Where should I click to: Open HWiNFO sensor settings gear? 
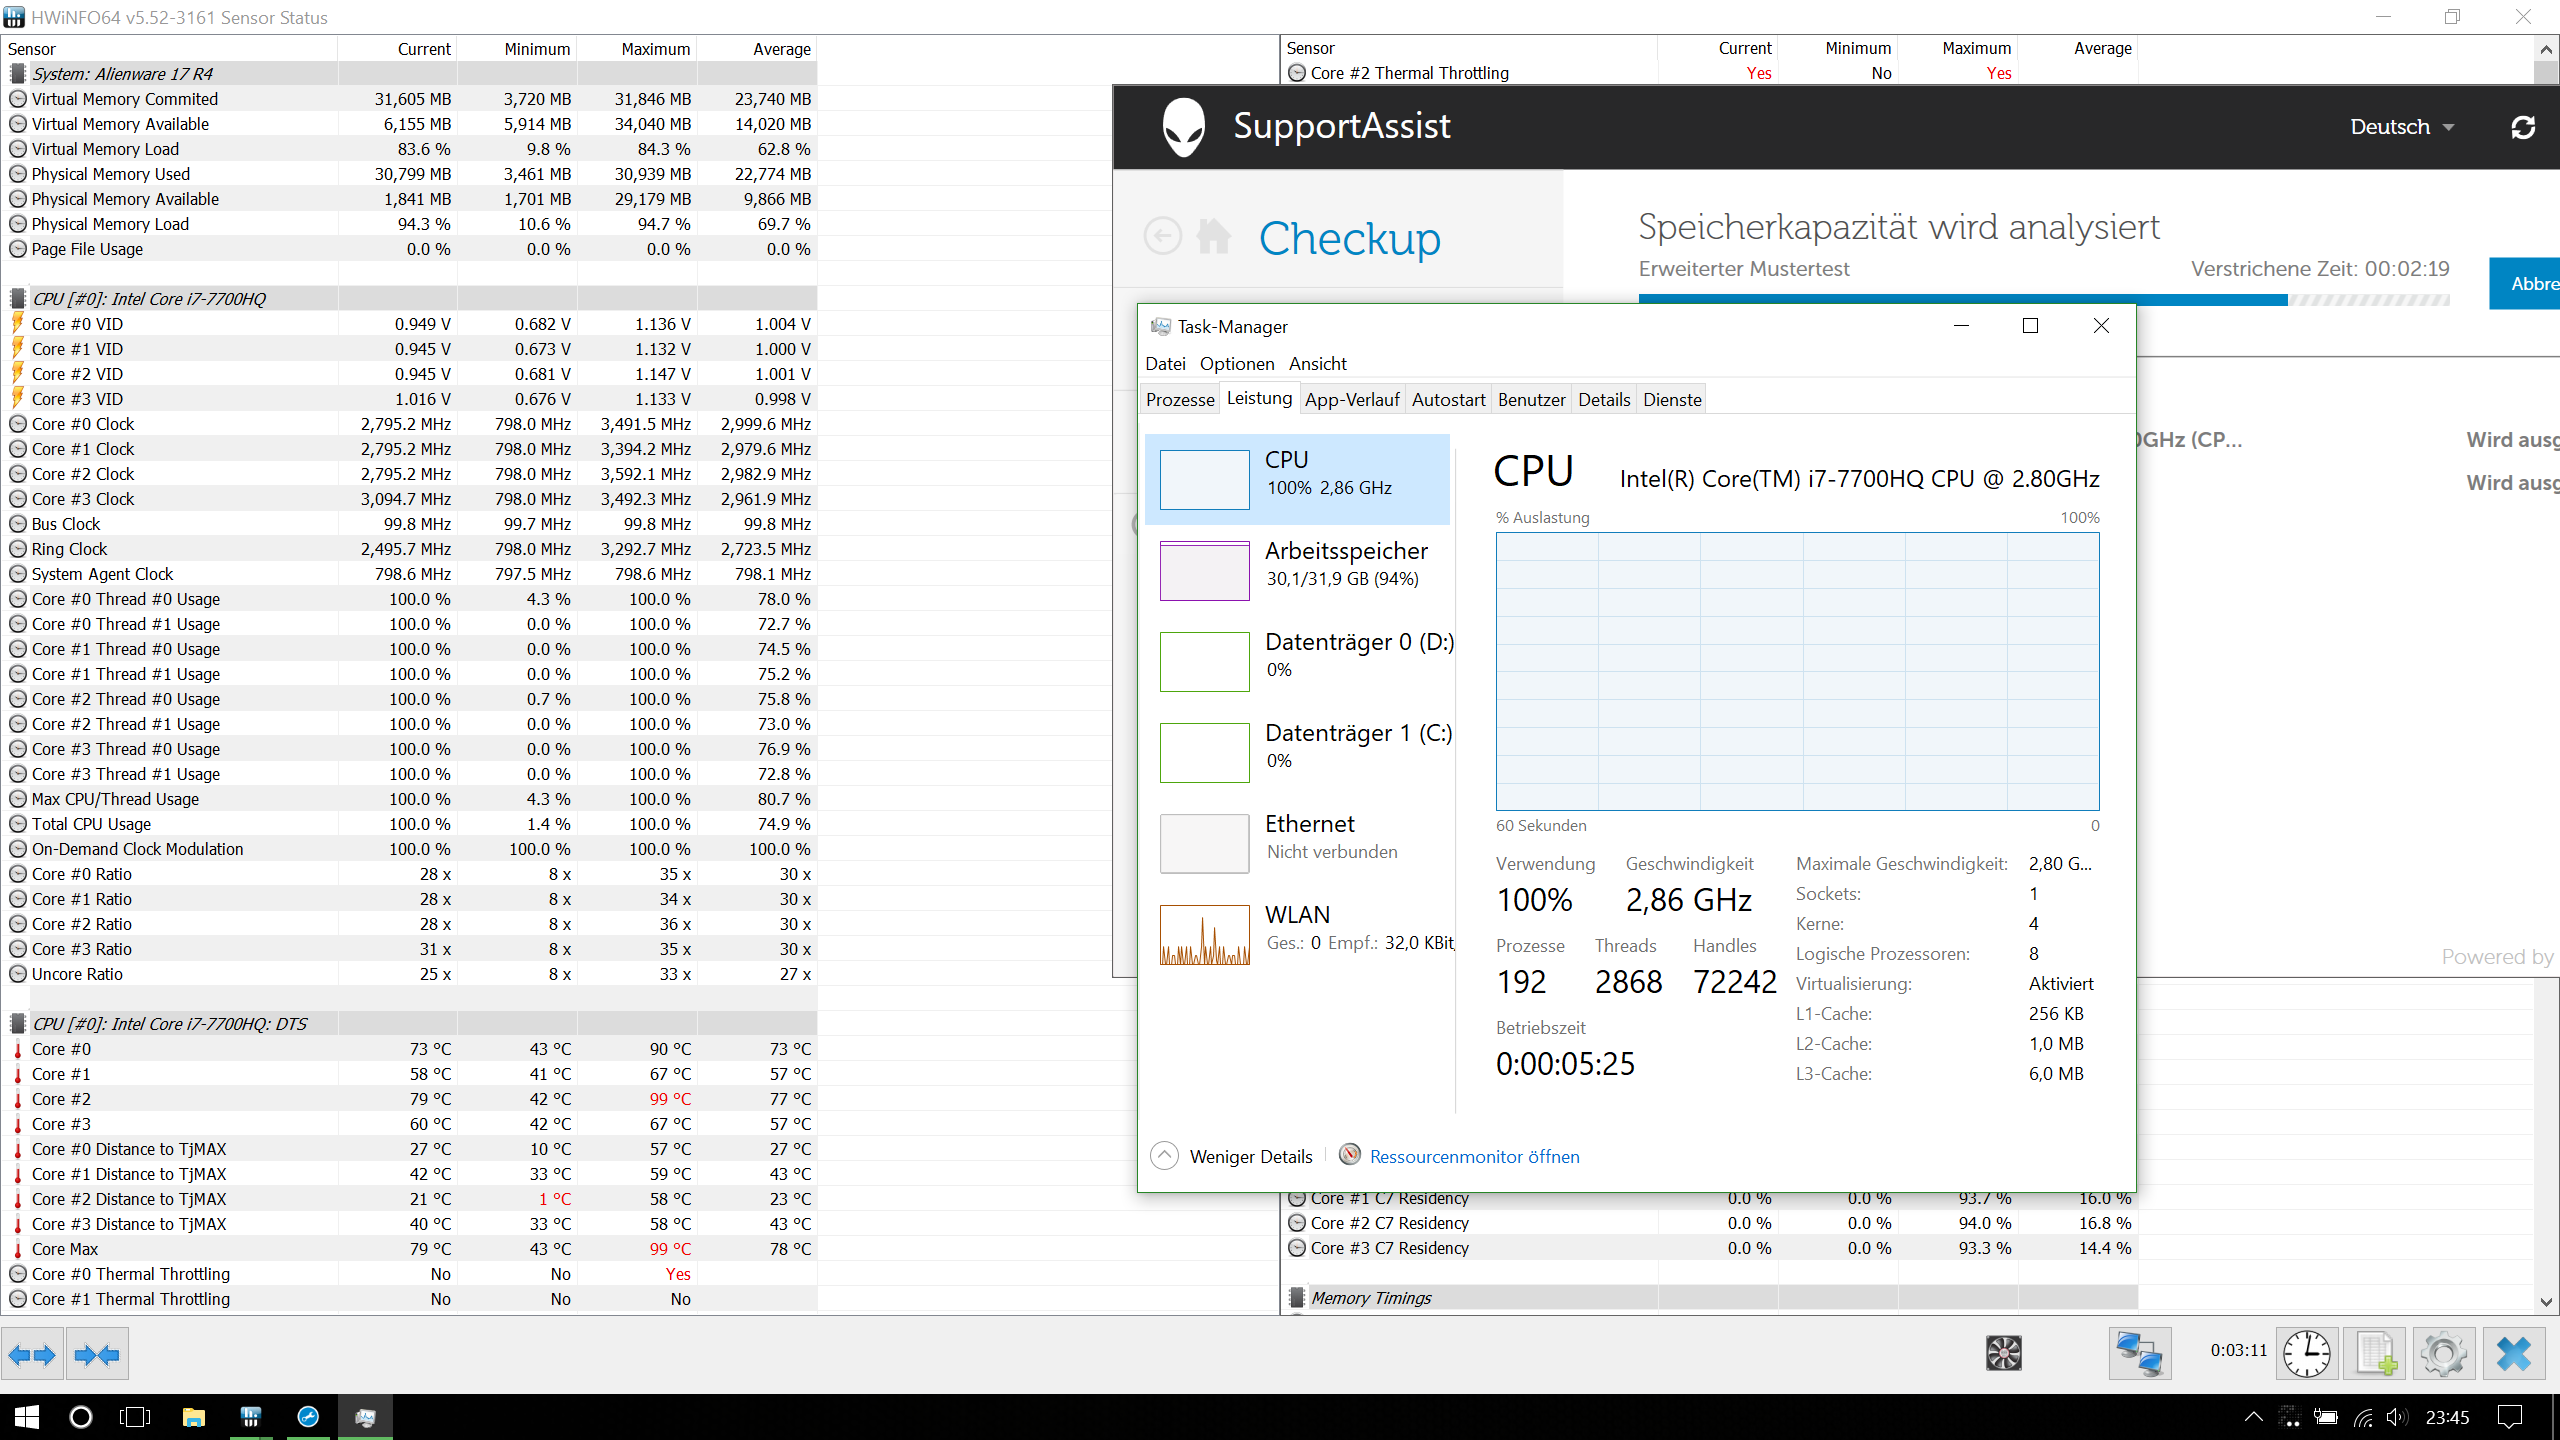(x=2444, y=1356)
